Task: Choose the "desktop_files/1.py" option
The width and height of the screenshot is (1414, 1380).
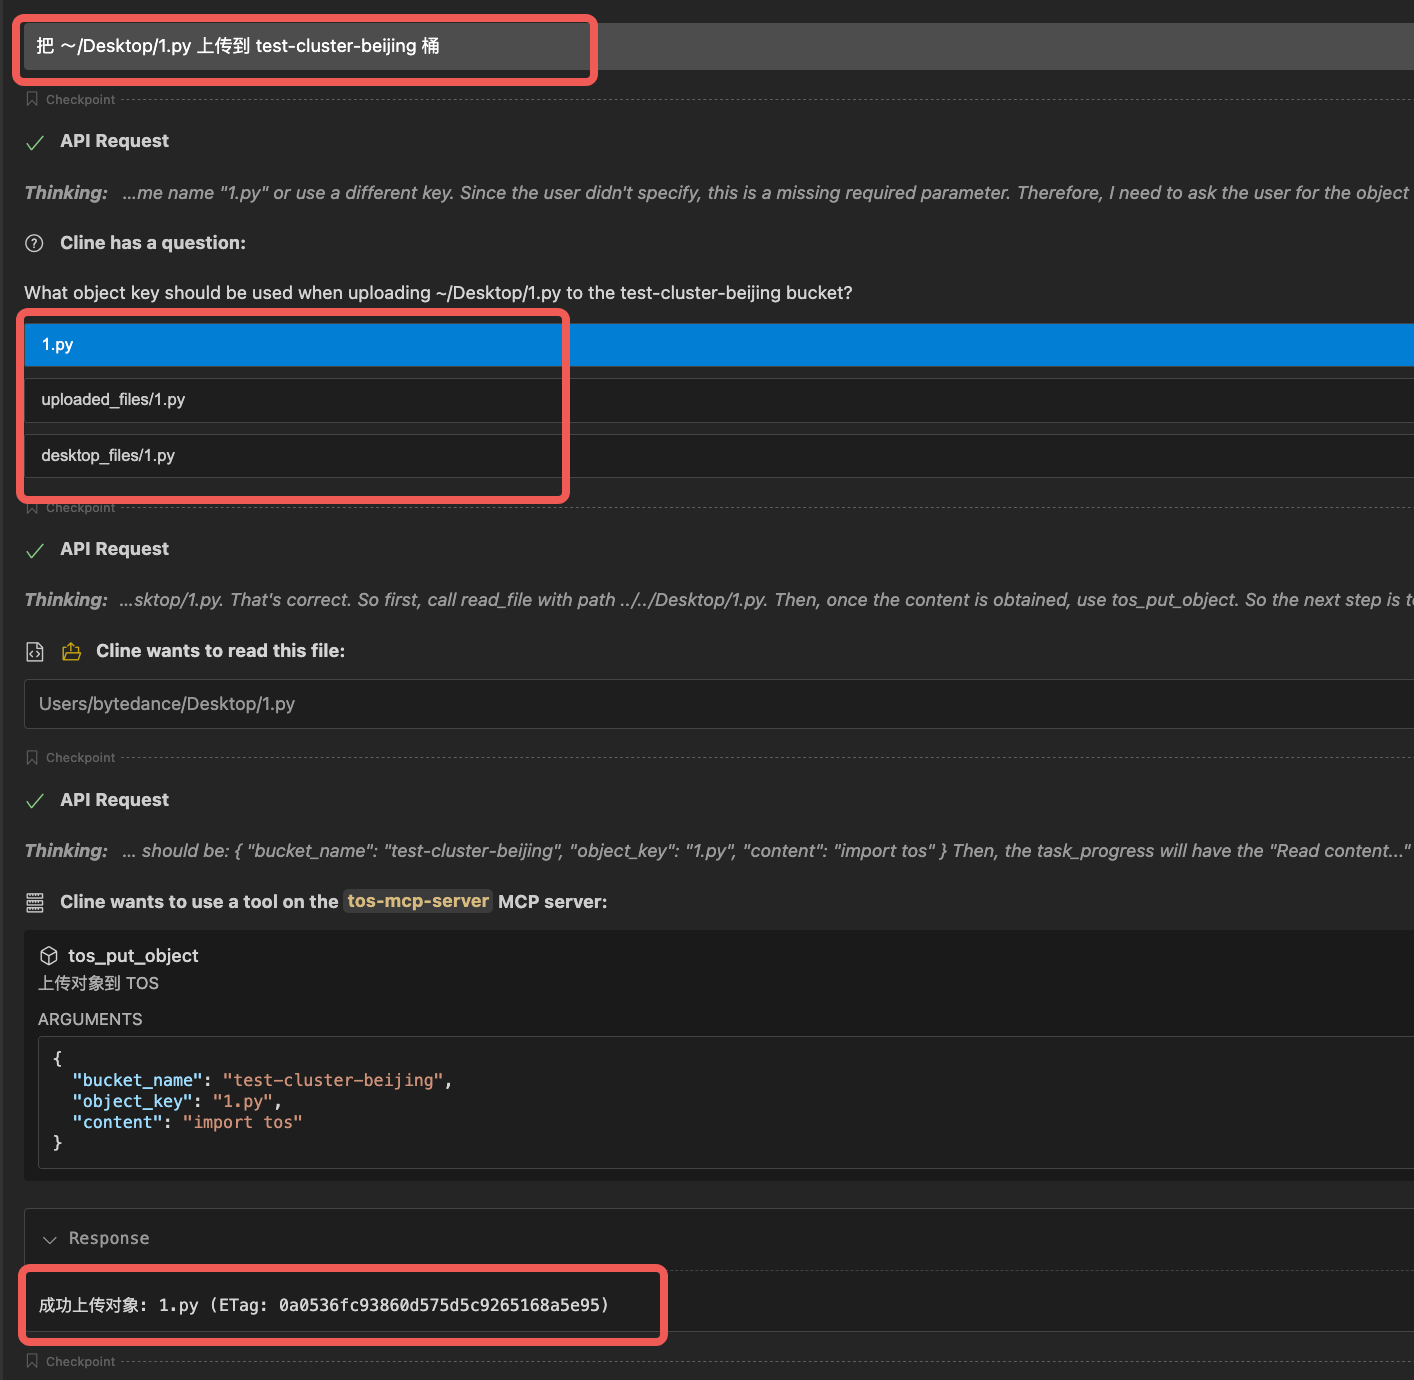Action: tap(290, 456)
